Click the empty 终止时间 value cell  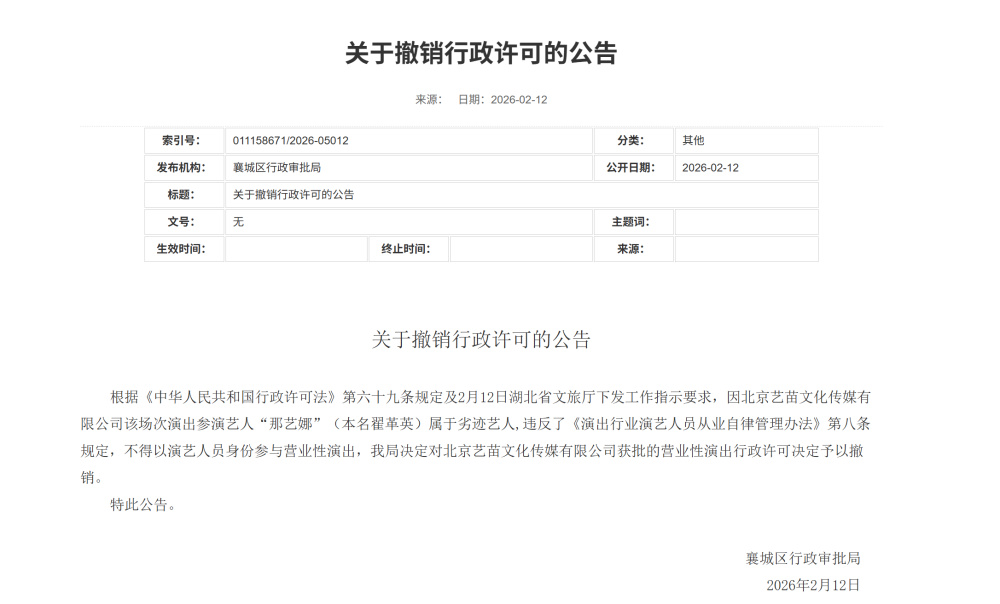point(520,249)
